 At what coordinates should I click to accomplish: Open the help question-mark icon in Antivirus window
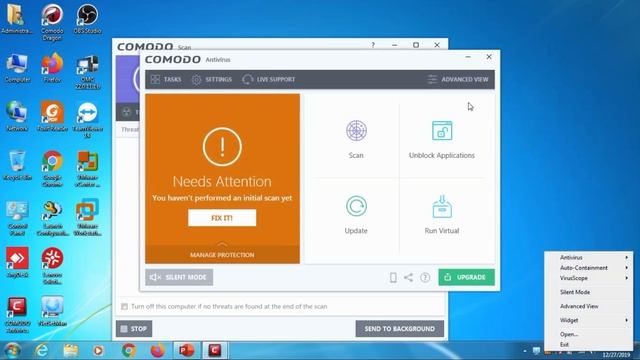425,278
